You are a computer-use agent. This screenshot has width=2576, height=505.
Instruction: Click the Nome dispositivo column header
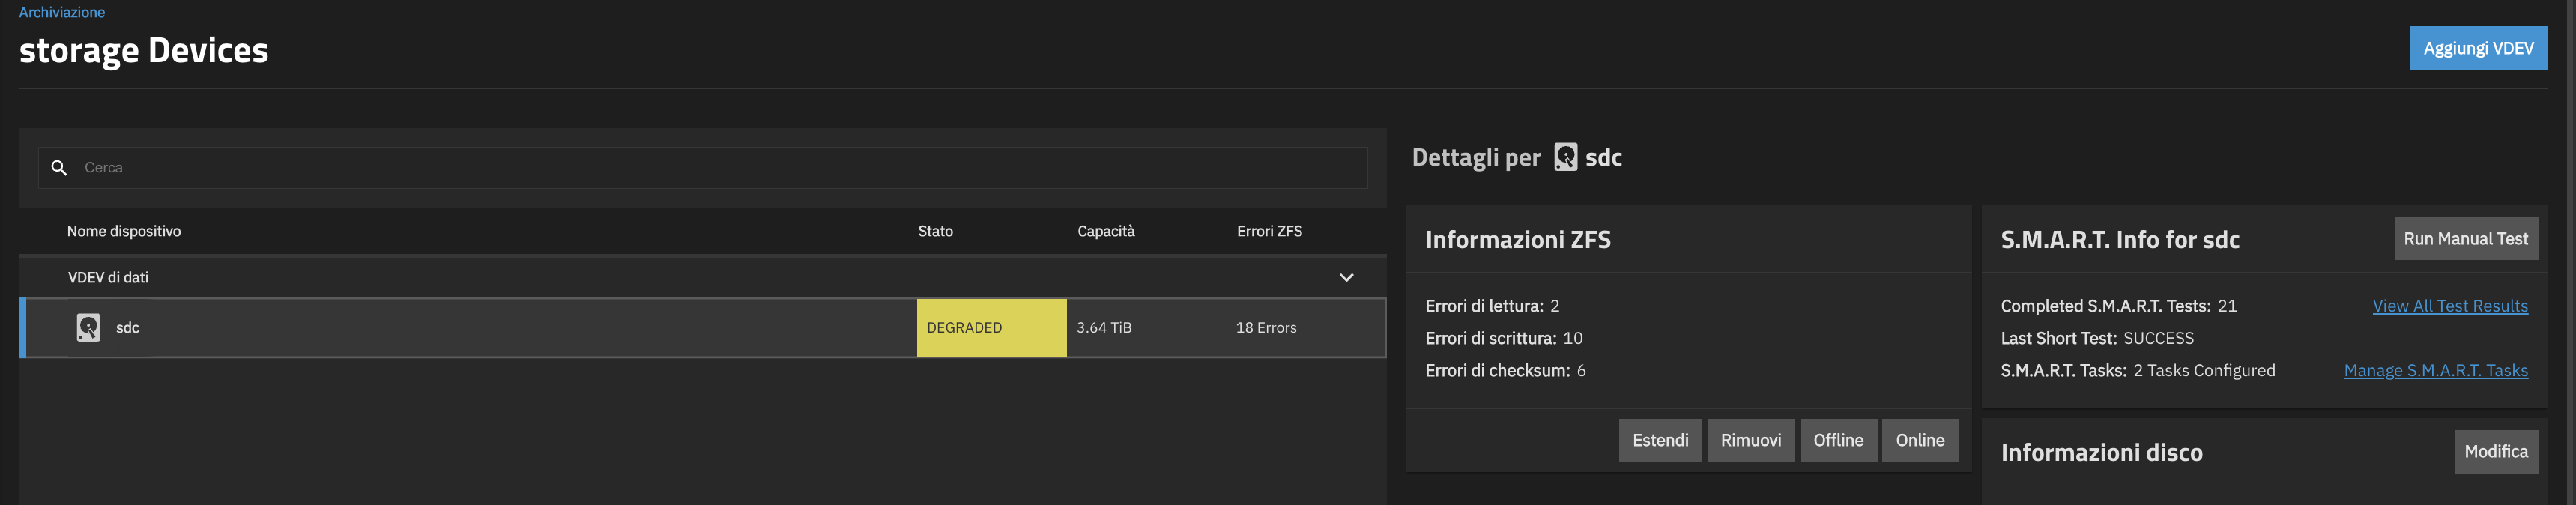point(124,231)
